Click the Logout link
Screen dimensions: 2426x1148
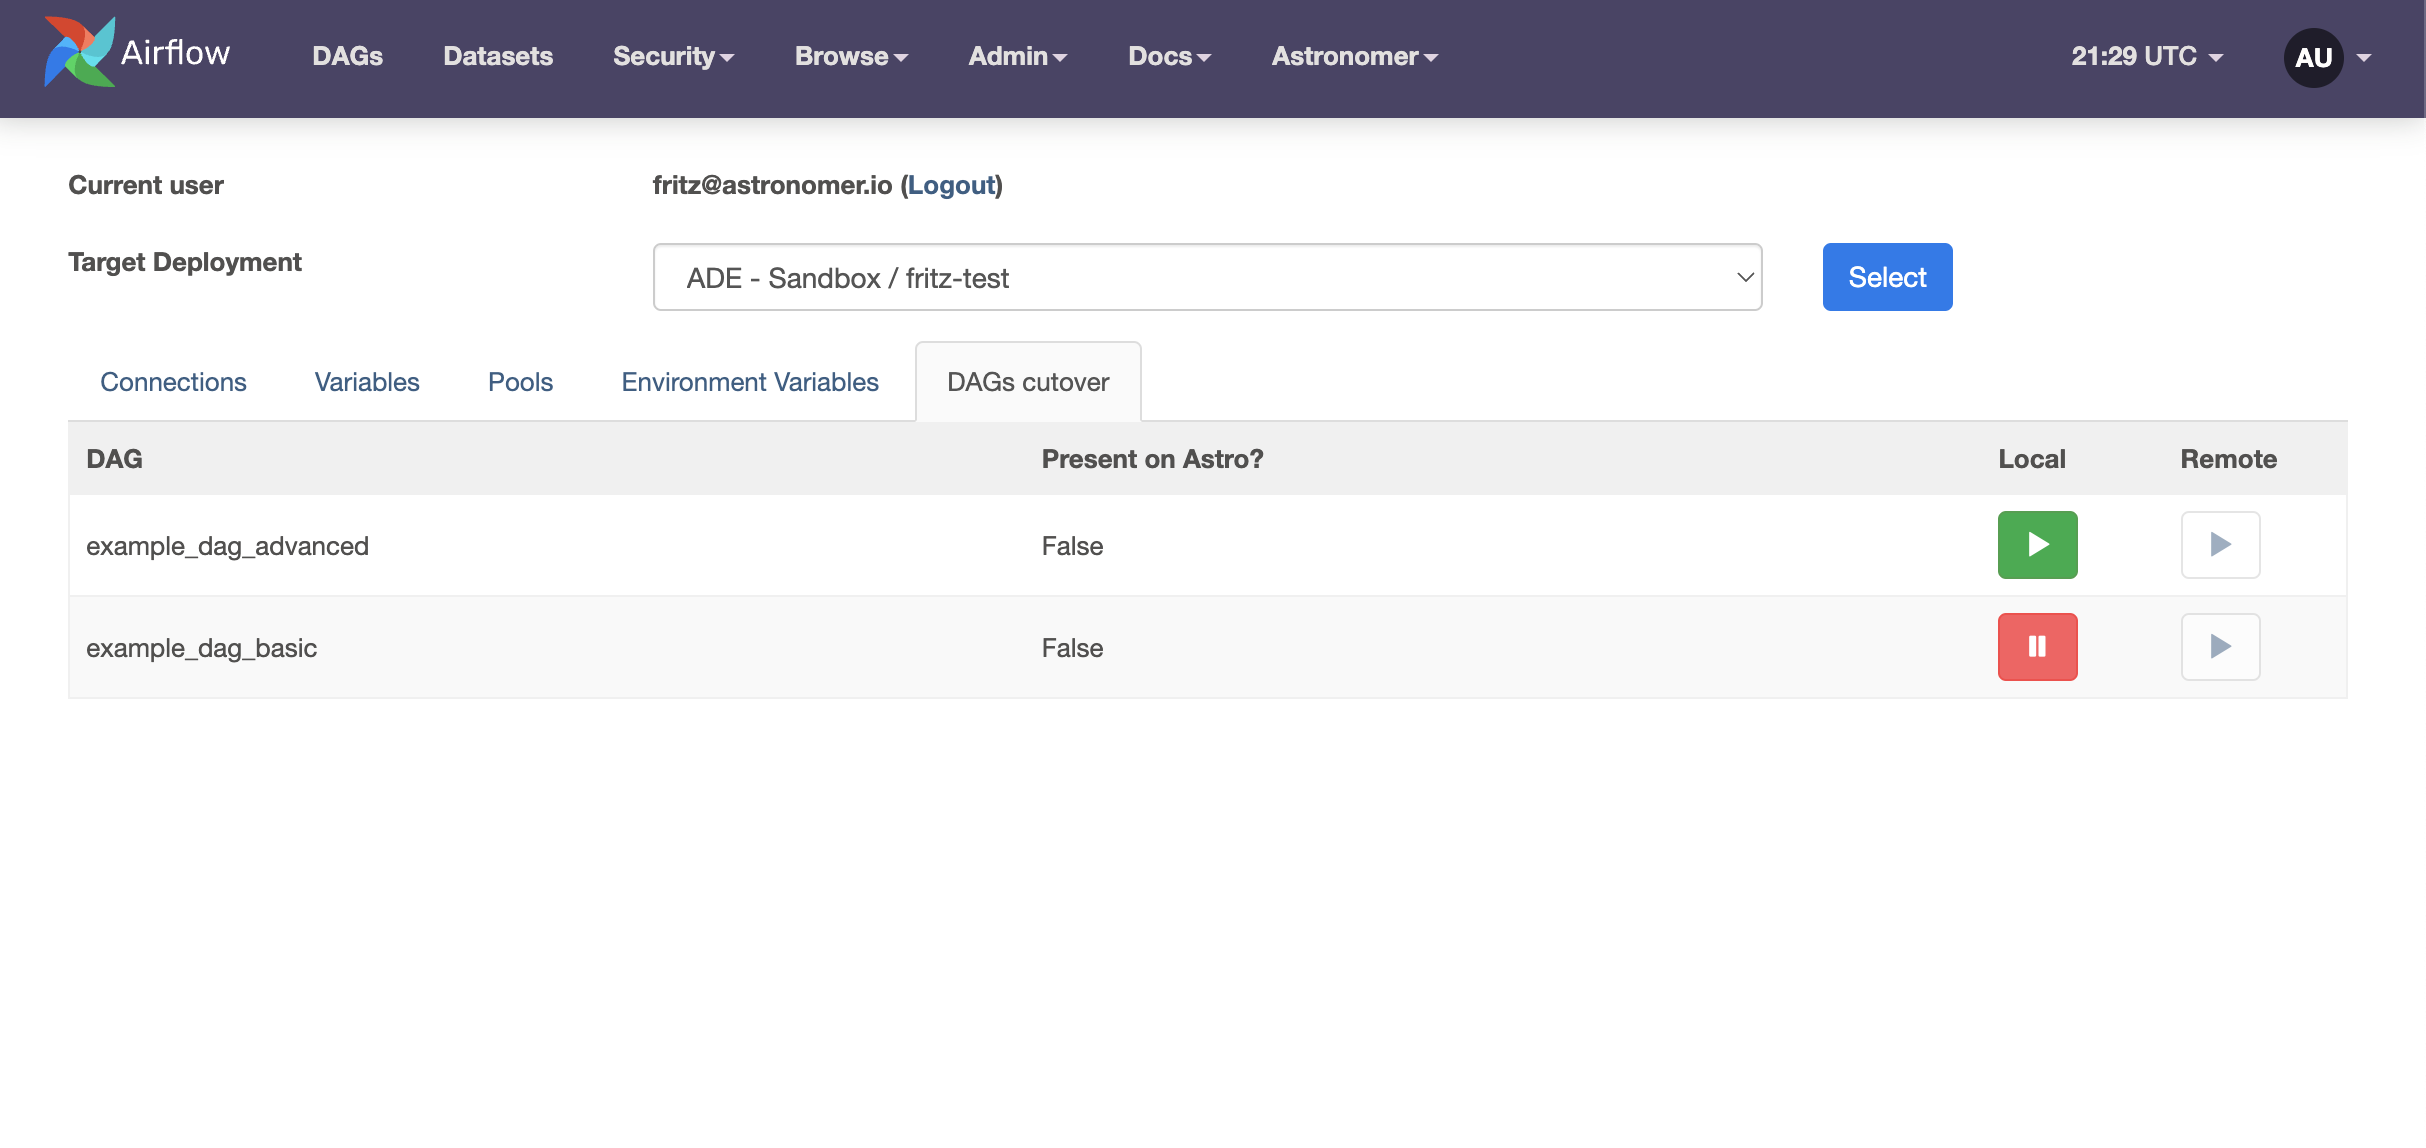(951, 185)
